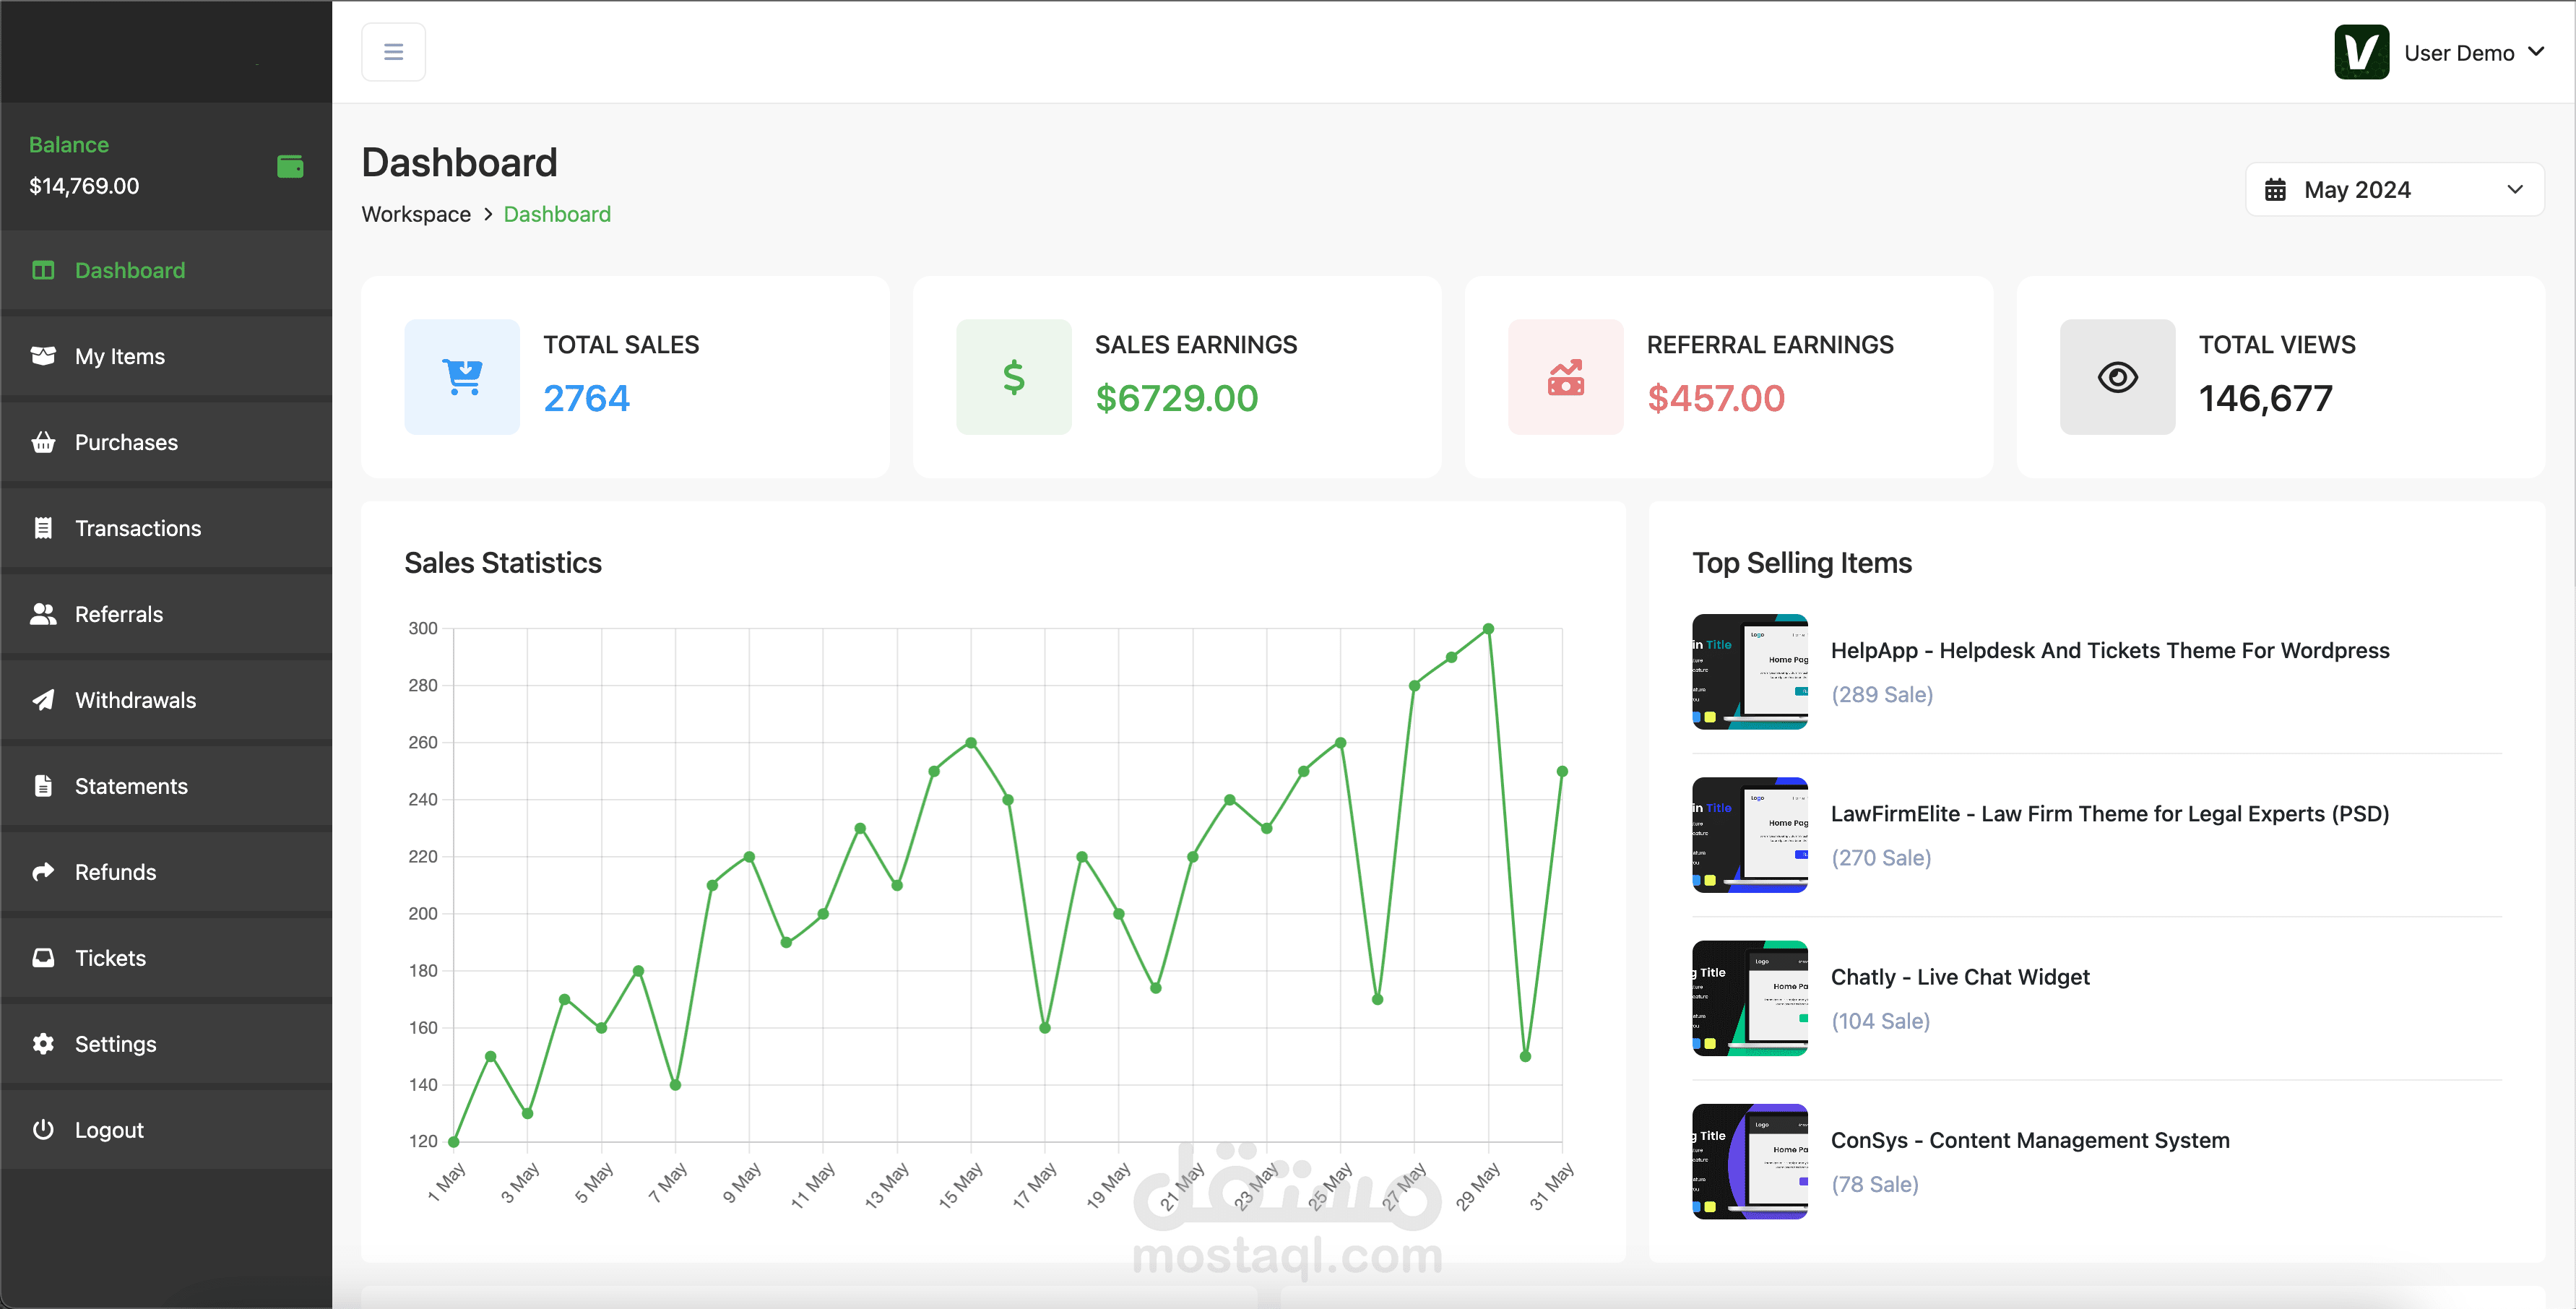Screen dimensions: 2576x1309
Task: Click the hamburger menu icon
Action: click(393, 52)
